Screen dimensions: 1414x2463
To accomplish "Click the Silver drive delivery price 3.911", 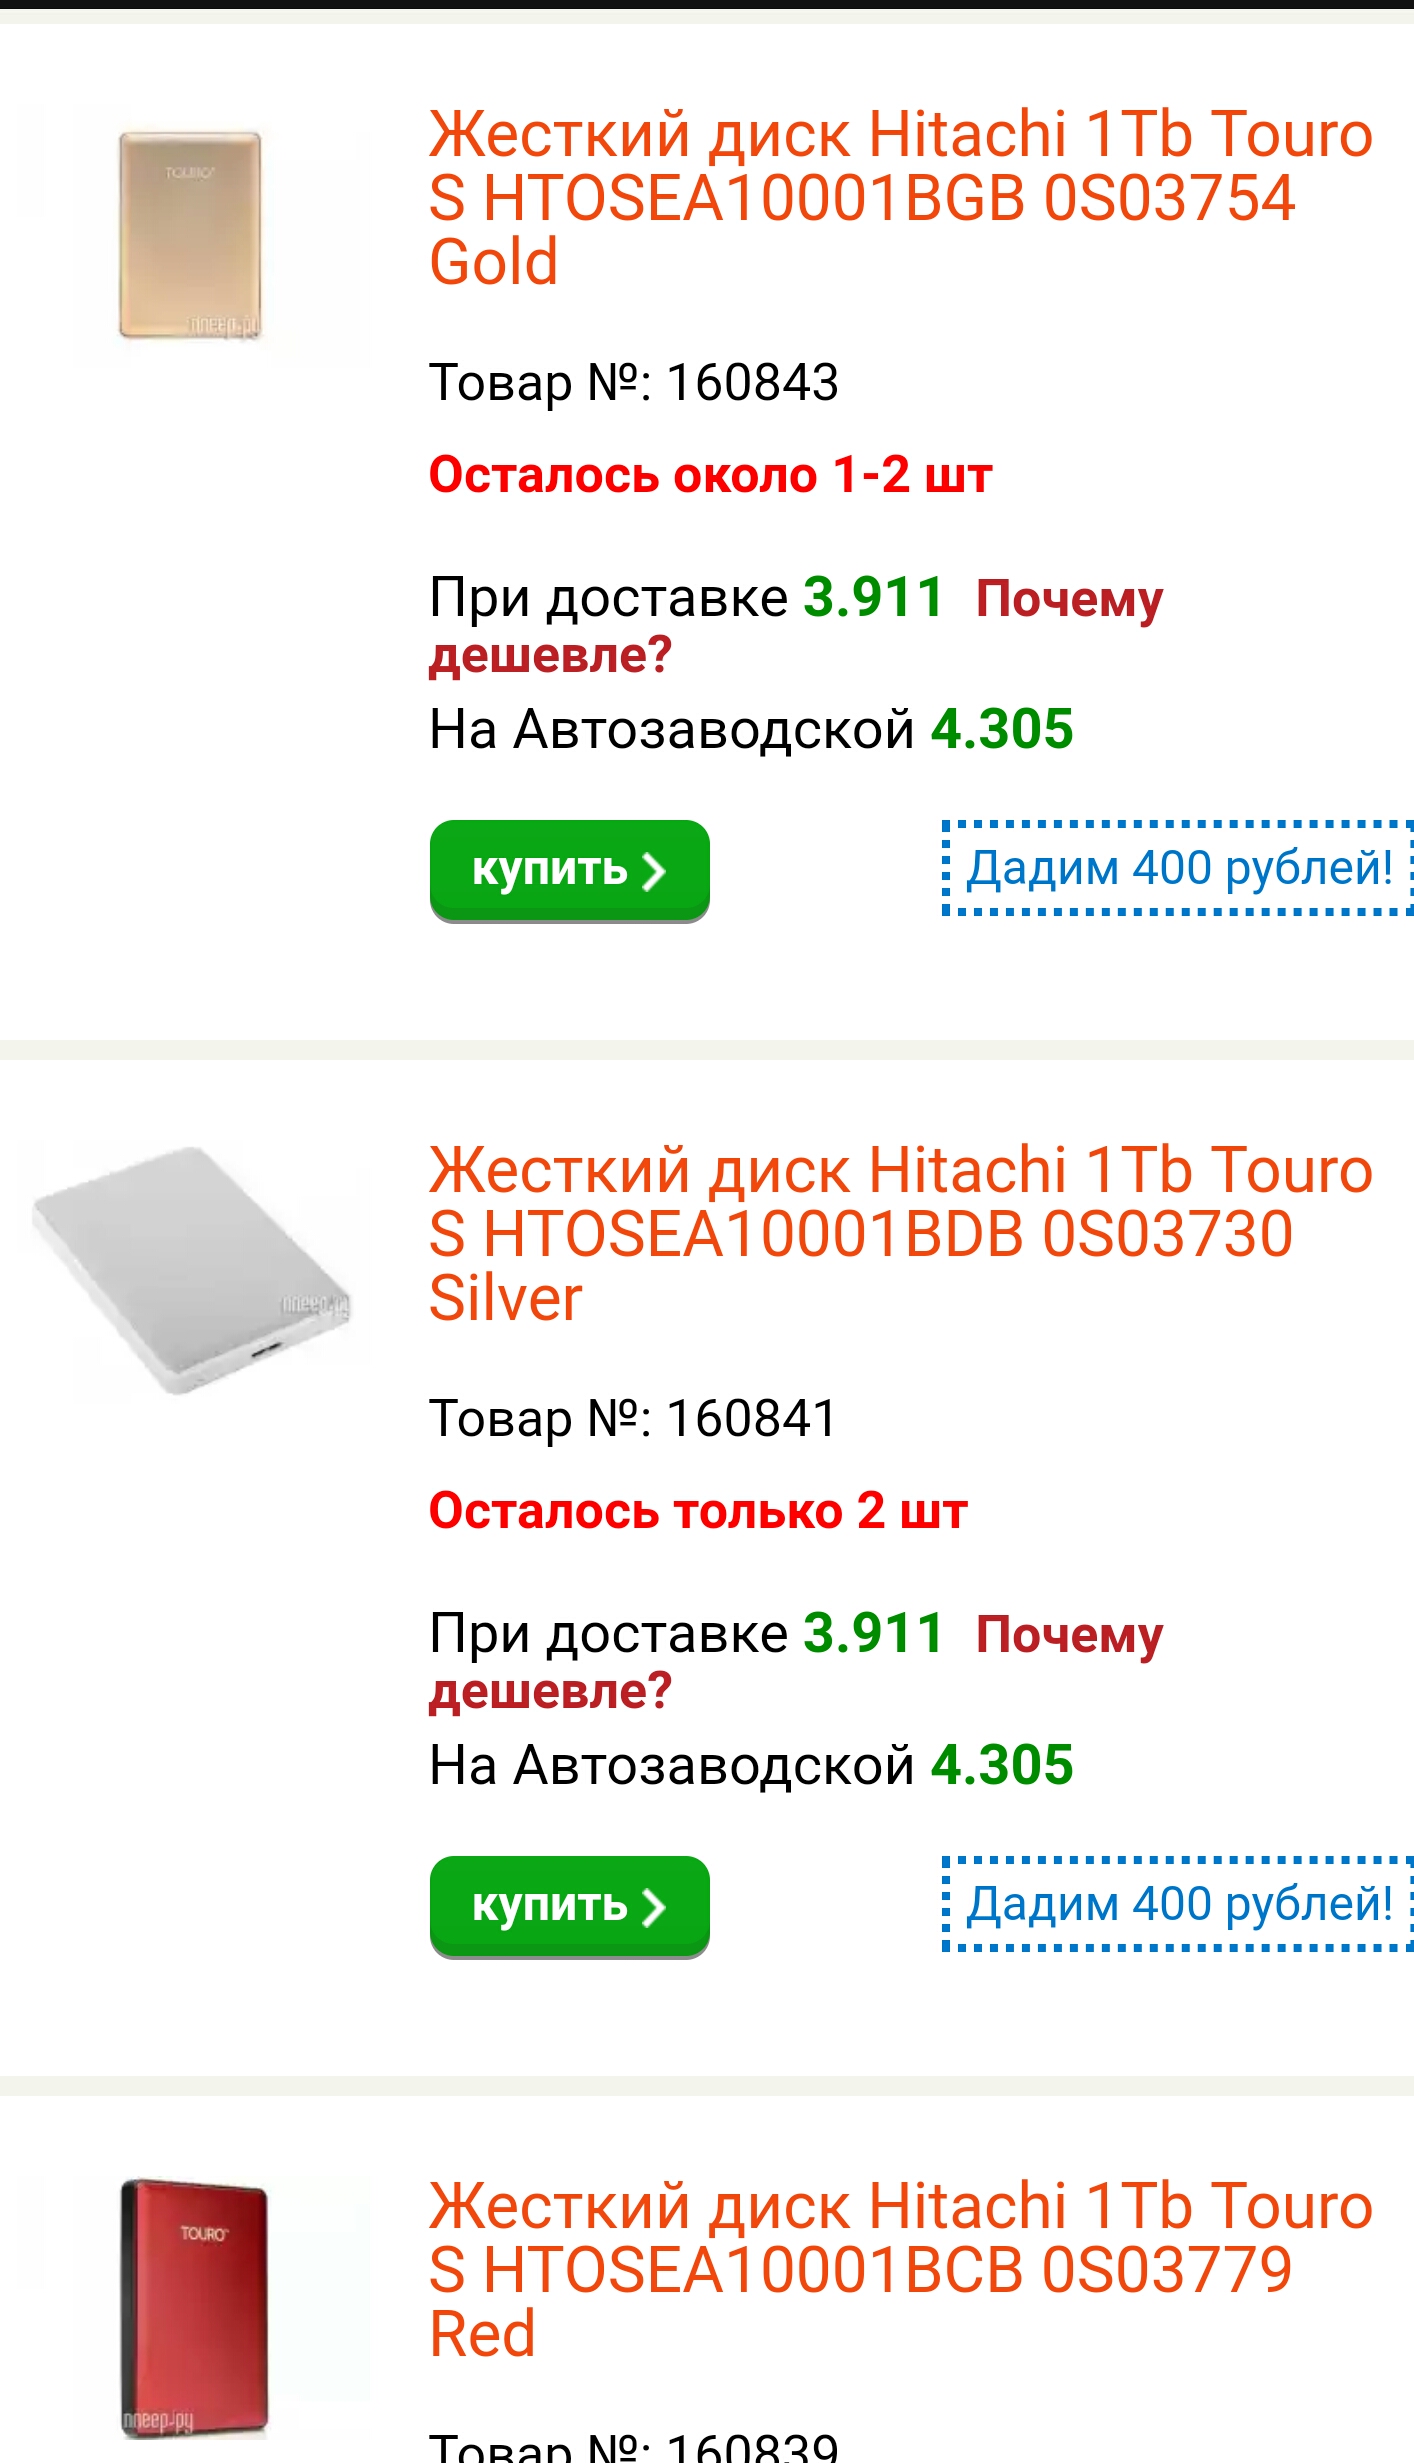I will click(x=874, y=1634).
